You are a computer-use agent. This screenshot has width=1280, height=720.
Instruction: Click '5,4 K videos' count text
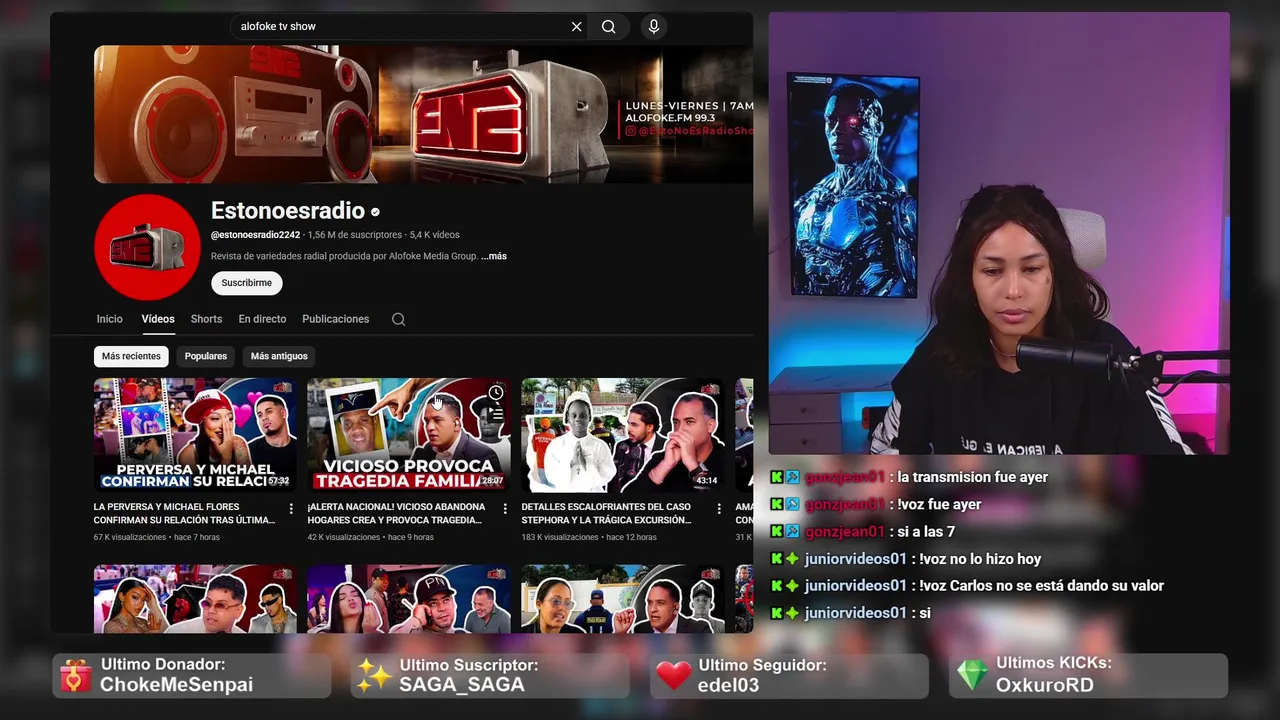click(x=434, y=235)
